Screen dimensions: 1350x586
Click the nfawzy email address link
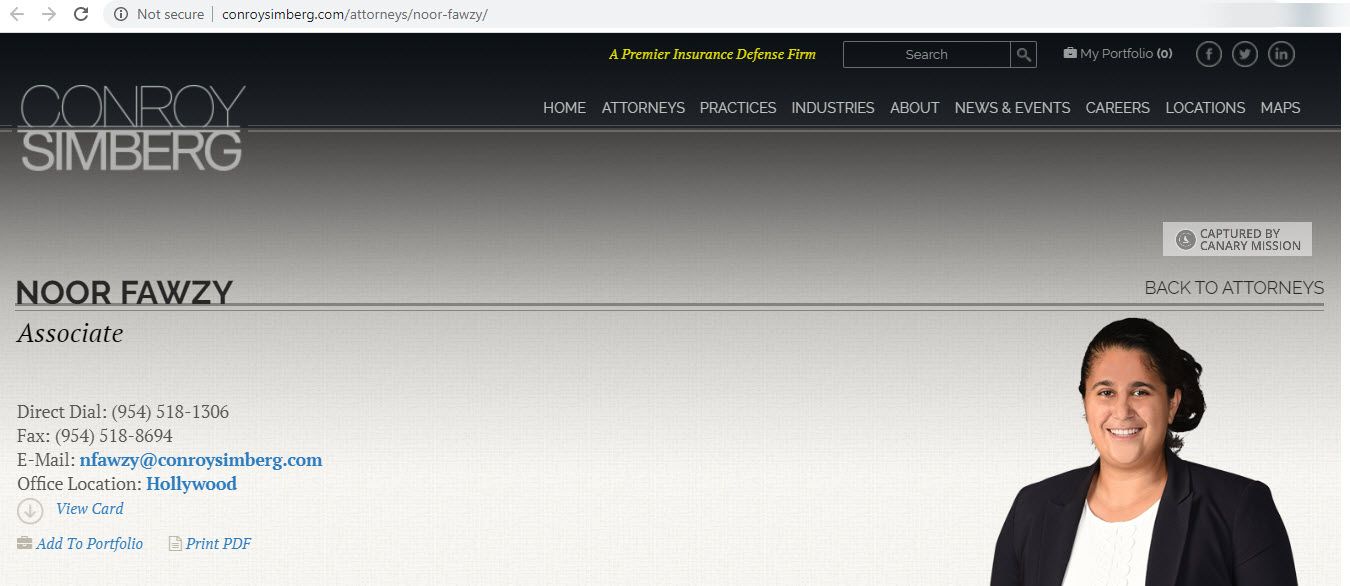coord(201,460)
